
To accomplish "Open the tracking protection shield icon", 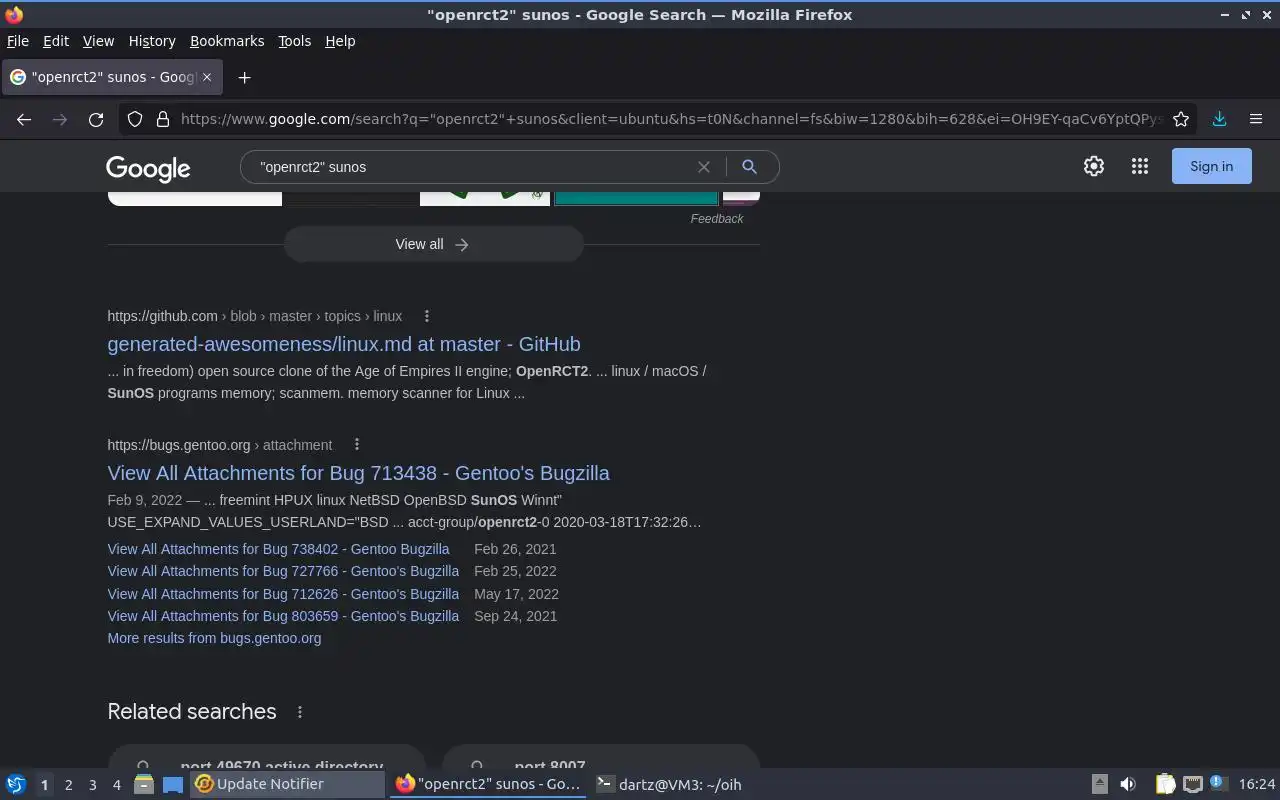I will (135, 119).
